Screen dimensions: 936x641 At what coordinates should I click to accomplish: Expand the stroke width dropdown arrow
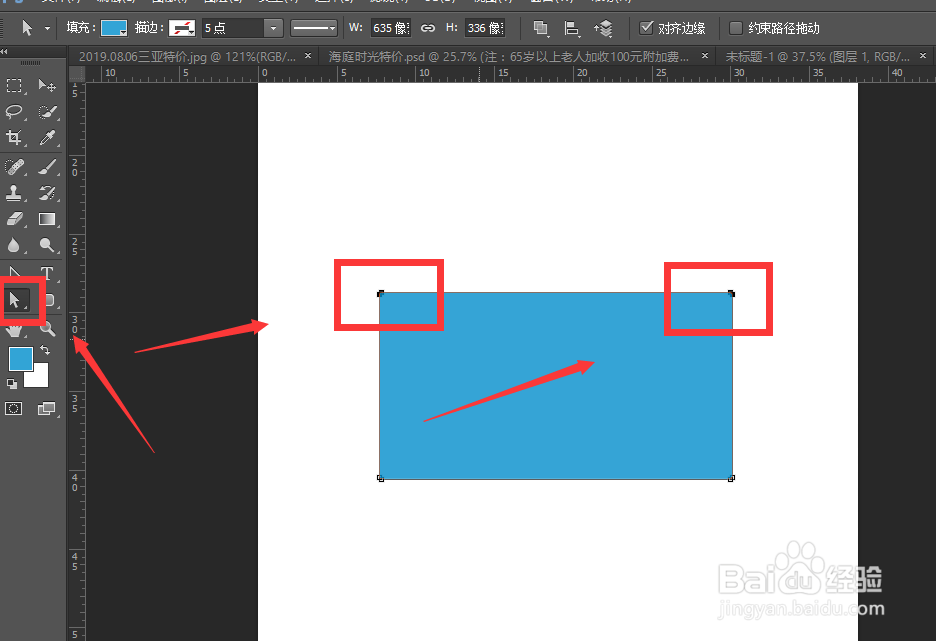[x=273, y=28]
